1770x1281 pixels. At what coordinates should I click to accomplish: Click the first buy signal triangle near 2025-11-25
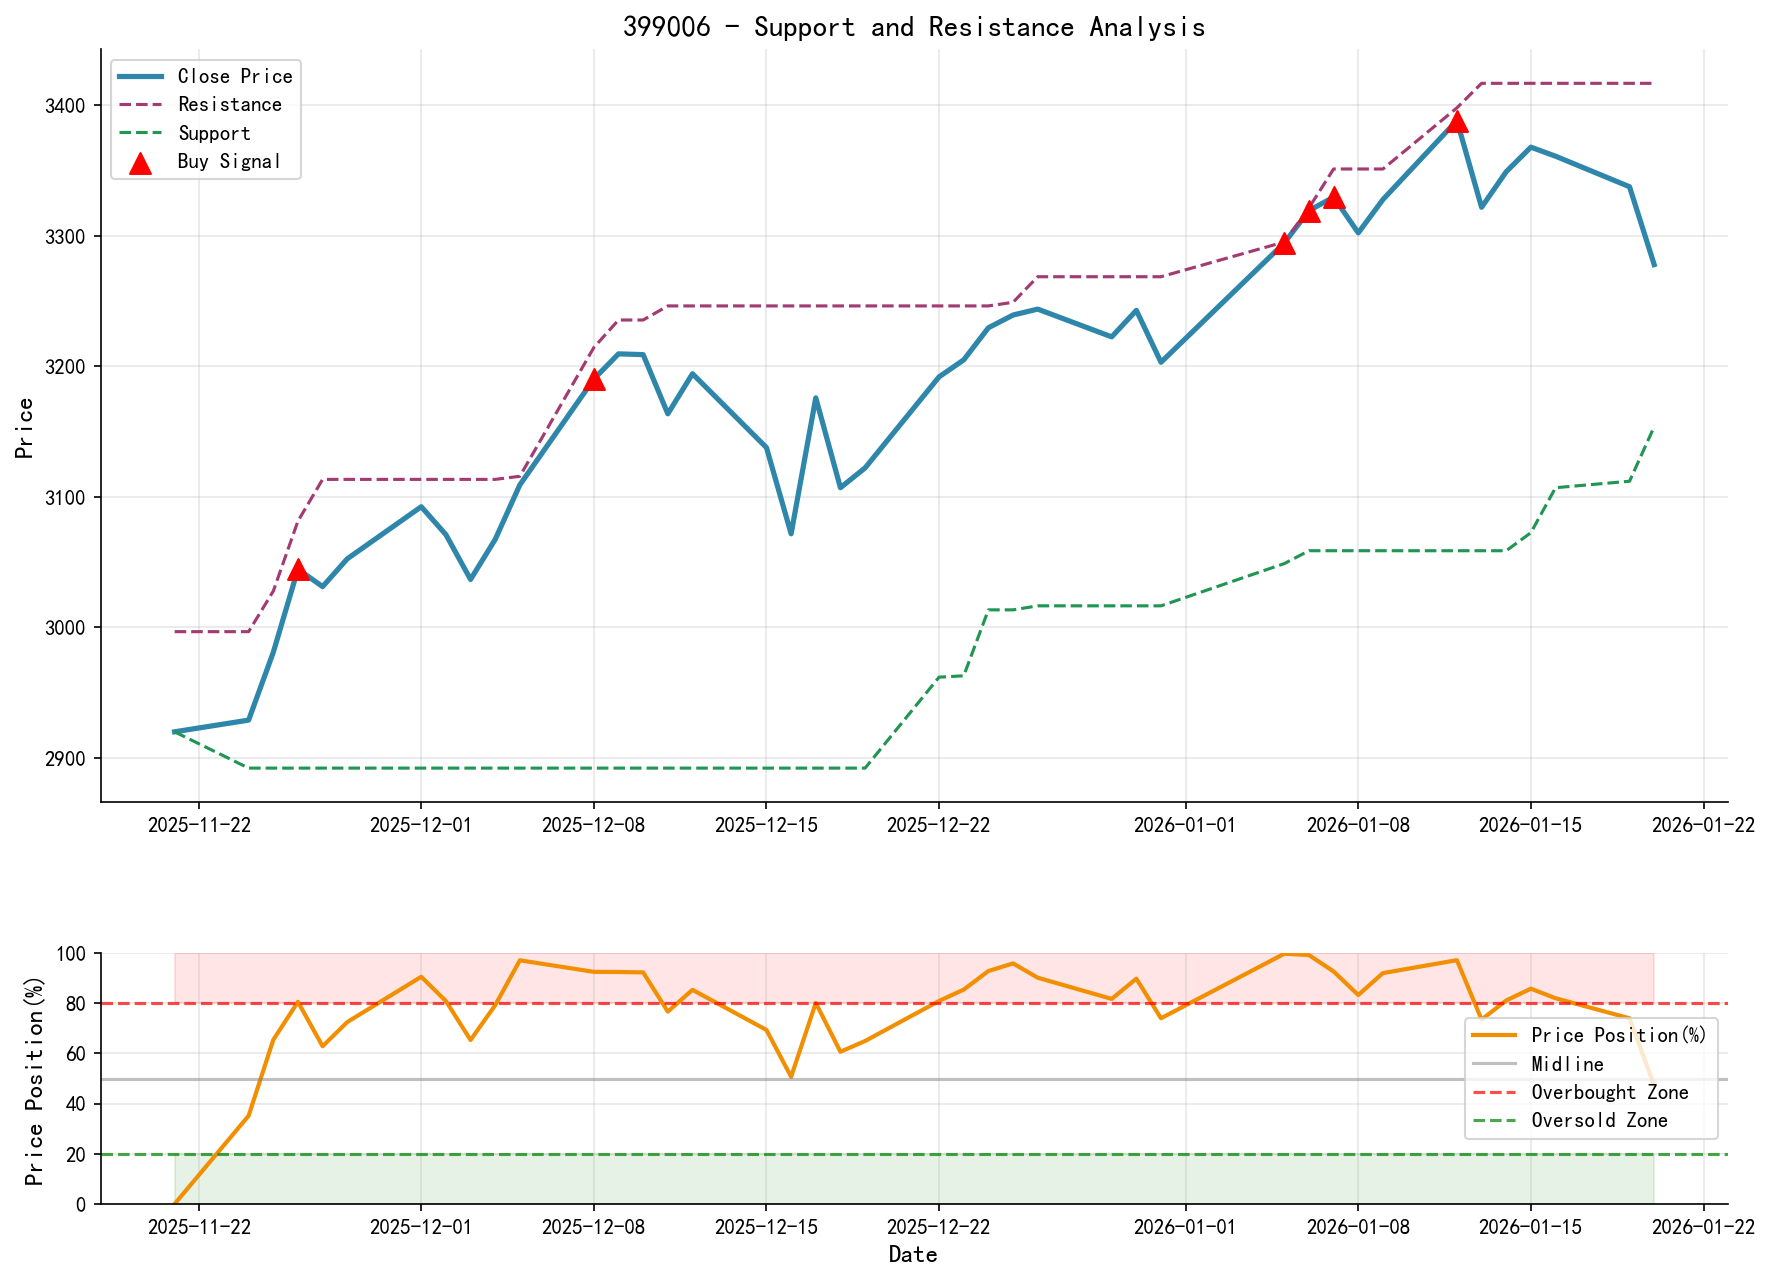(x=299, y=571)
